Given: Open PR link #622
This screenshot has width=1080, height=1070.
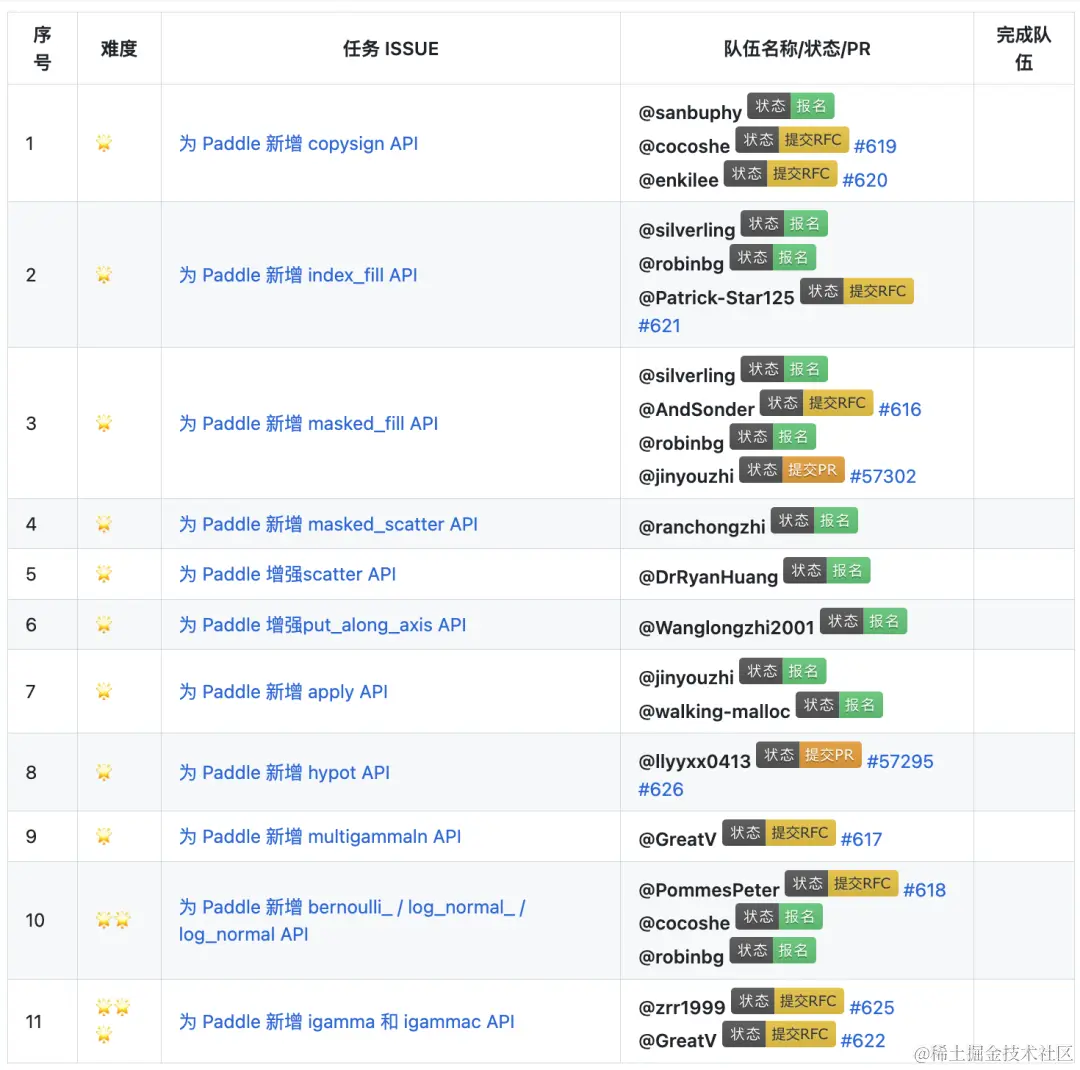Looking at the screenshot, I should [x=862, y=1040].
